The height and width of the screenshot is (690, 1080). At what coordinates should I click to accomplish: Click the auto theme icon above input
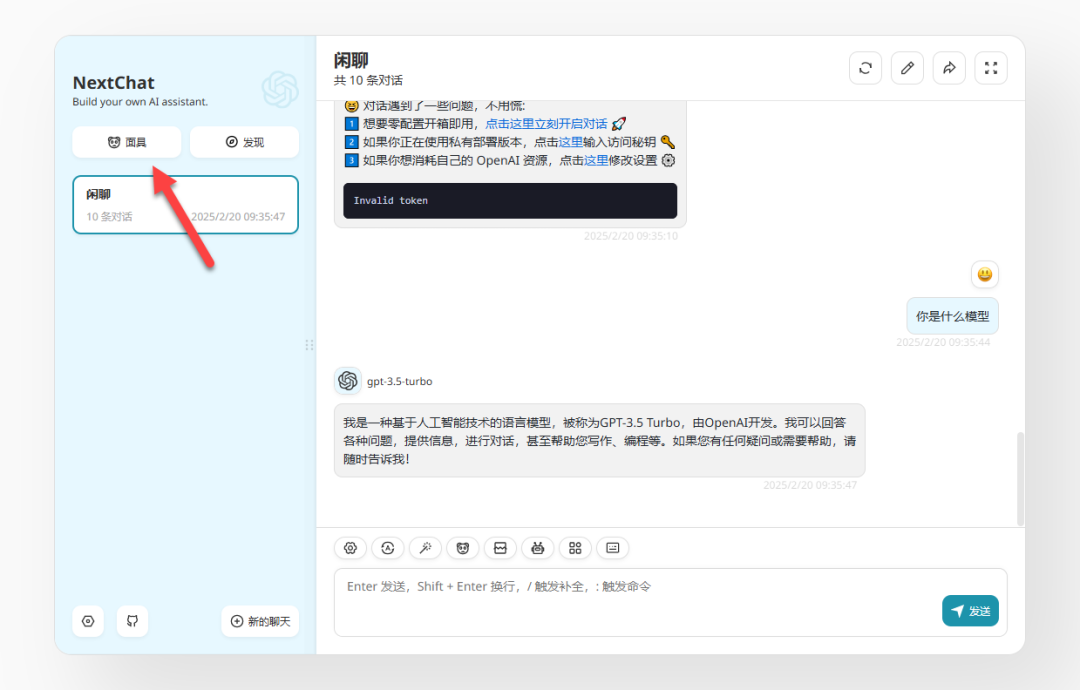(x=388, y=548)
